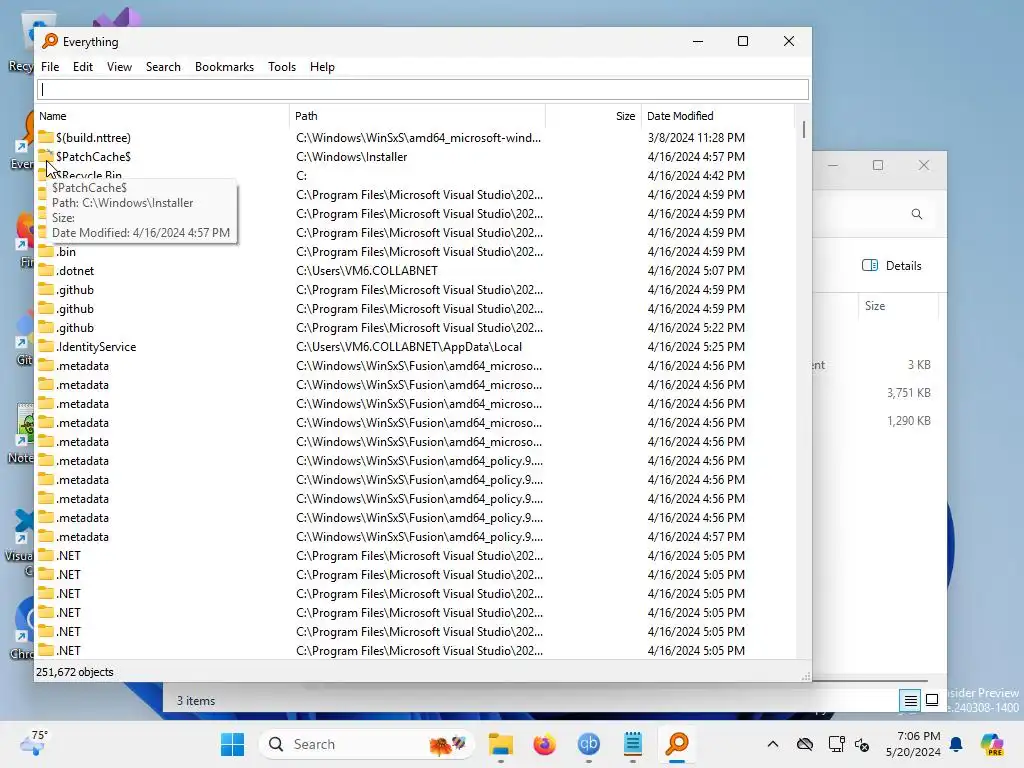
Task: Click the network display tray icon
Action: pyautogui.click(x=836, y=744)
